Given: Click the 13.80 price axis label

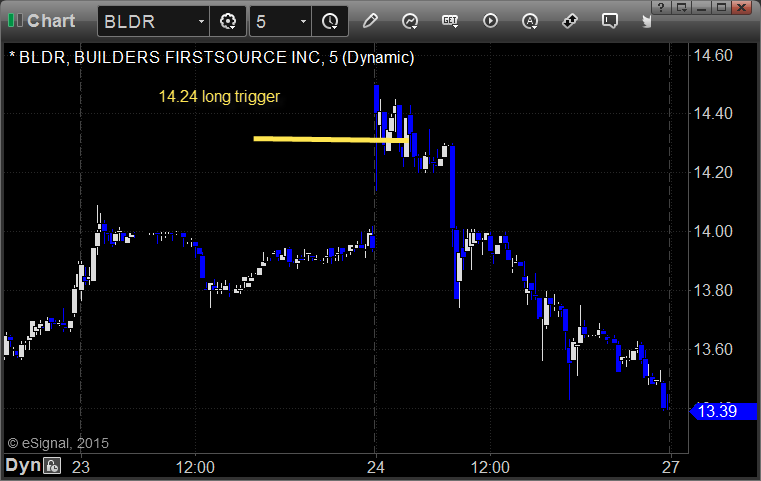Looking at the screenshot, I should click(713, 290).
